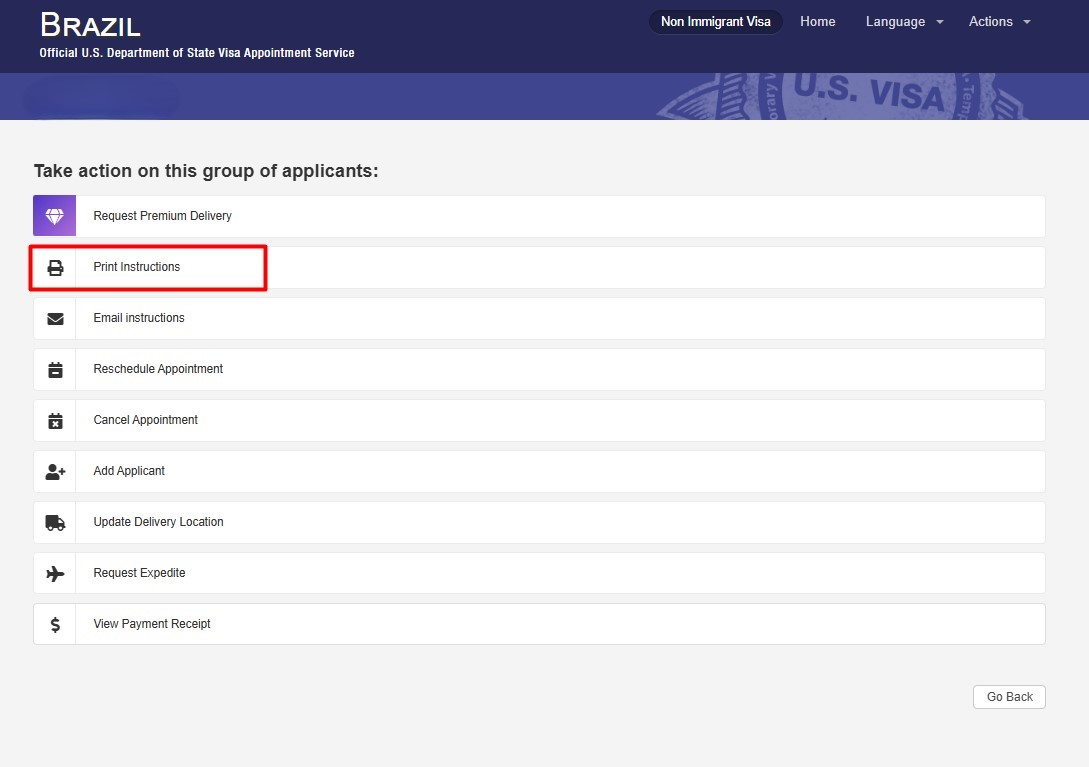Click the Add Applicant person icon
Image resolution: width=1089 pixels, height=767 pixels.
(x=55, y=472)
